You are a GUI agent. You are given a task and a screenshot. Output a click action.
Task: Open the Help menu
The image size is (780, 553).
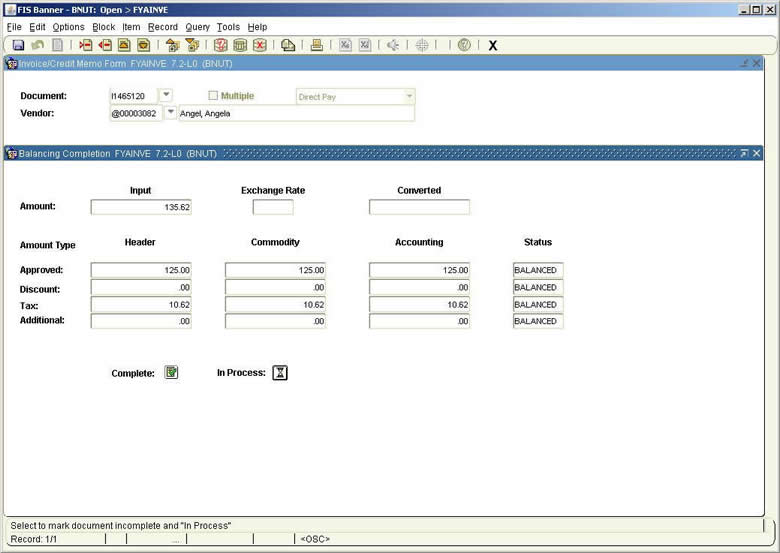257,27
